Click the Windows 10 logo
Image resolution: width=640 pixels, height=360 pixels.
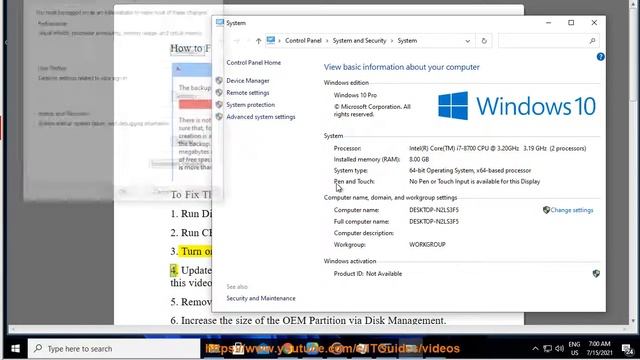click(x=517, y=106)
